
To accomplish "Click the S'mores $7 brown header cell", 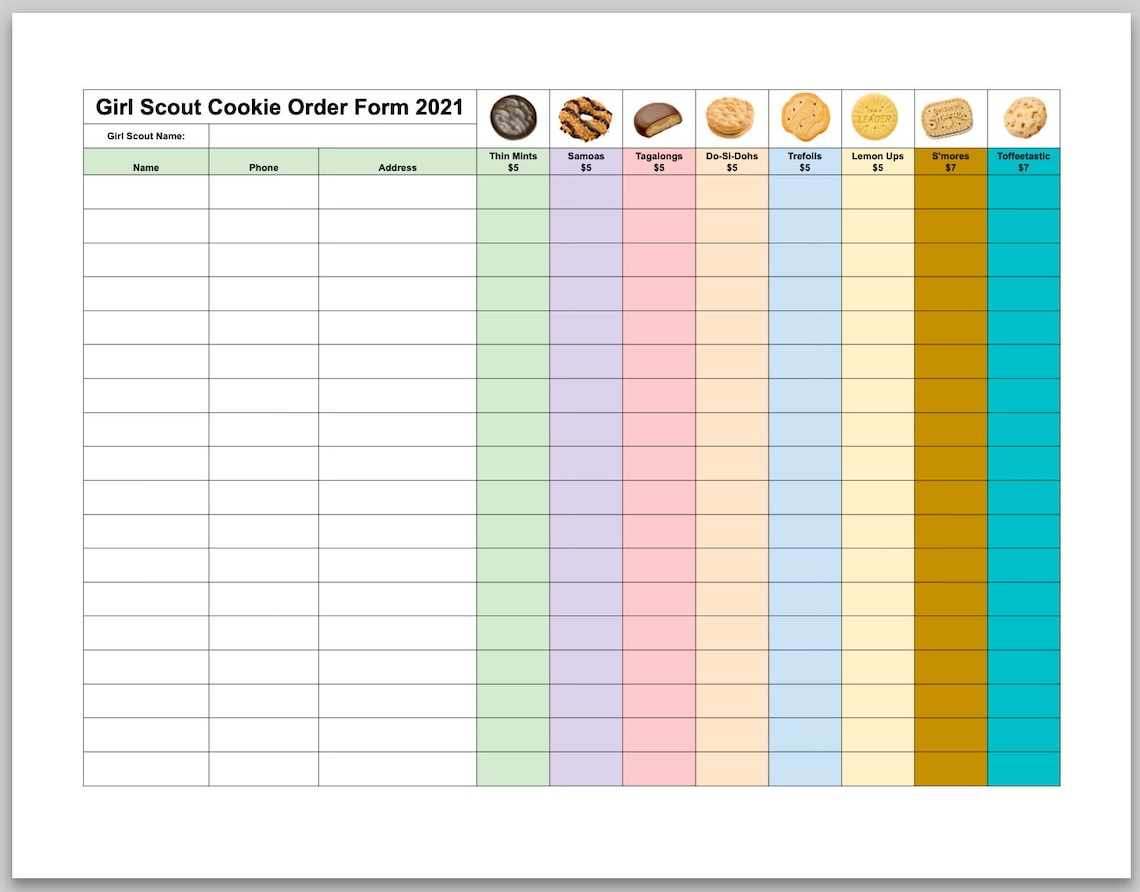I will (x=950, y=162).
